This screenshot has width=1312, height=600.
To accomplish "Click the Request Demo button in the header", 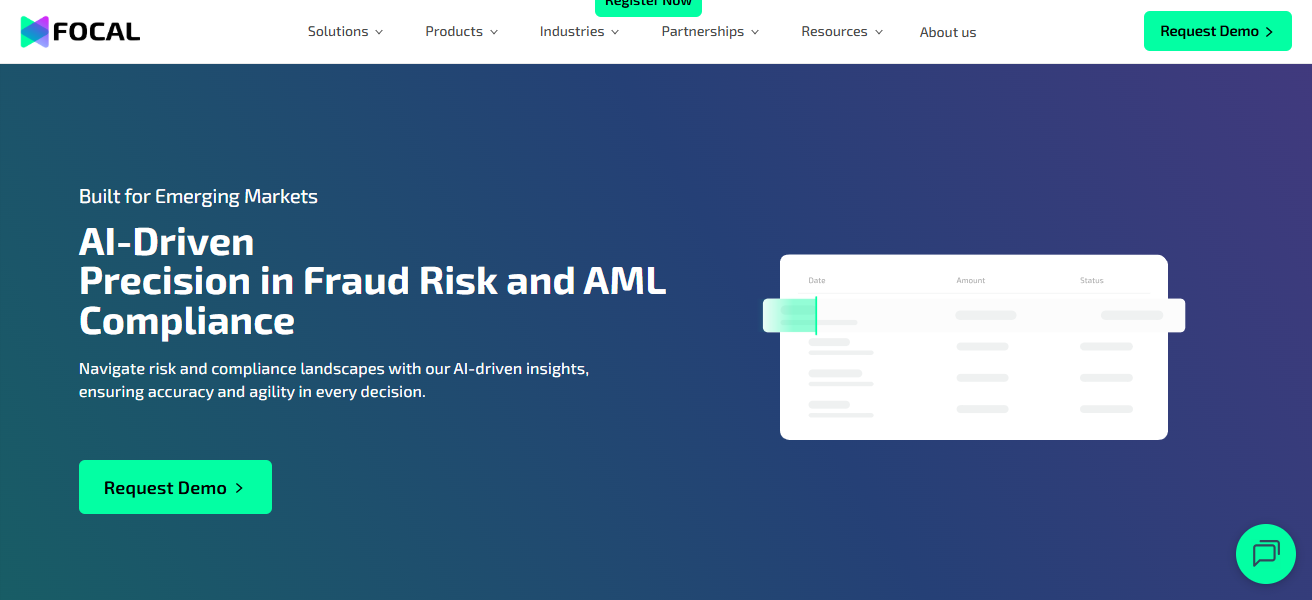I will [1217, 32].
